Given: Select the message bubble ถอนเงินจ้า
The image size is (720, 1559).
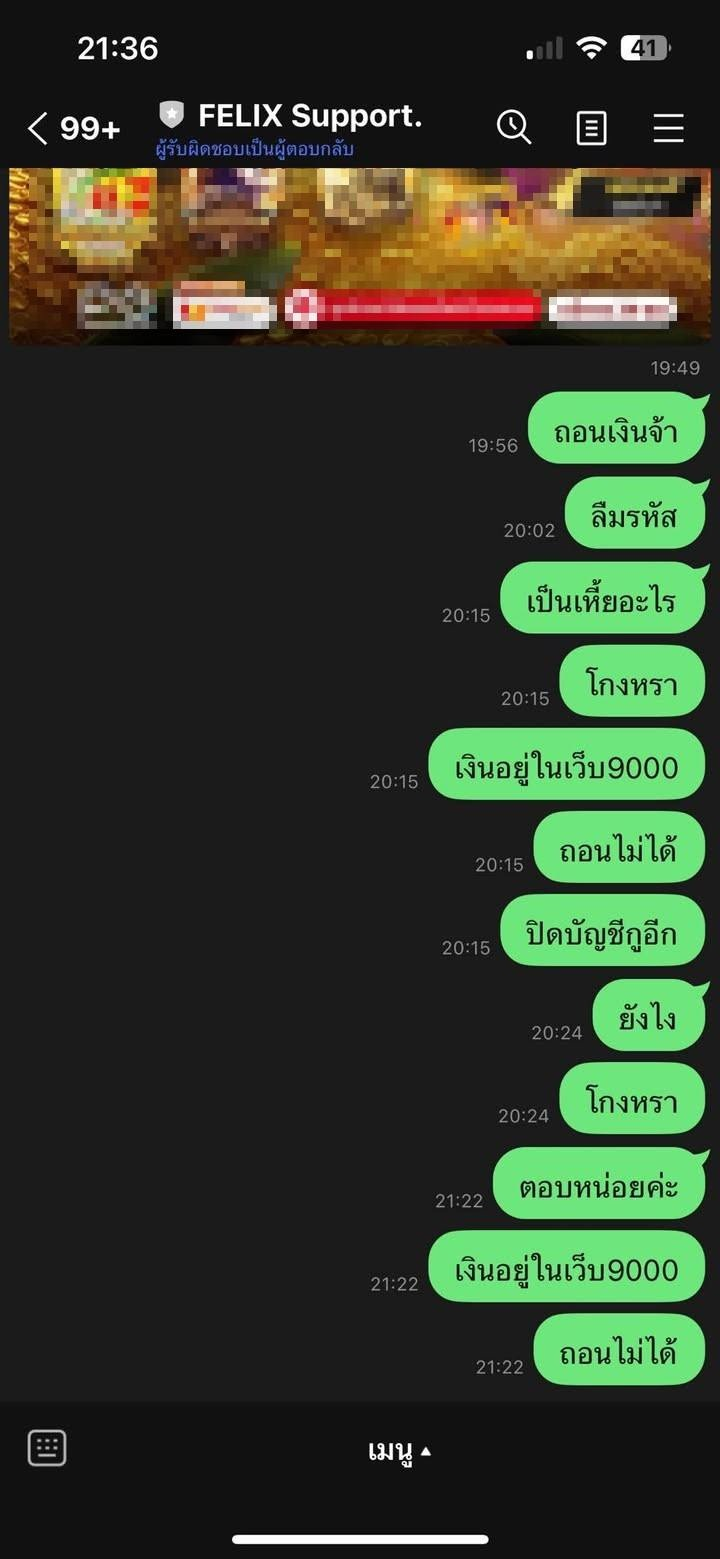Looking at the screenshot, I should point(617,428).
